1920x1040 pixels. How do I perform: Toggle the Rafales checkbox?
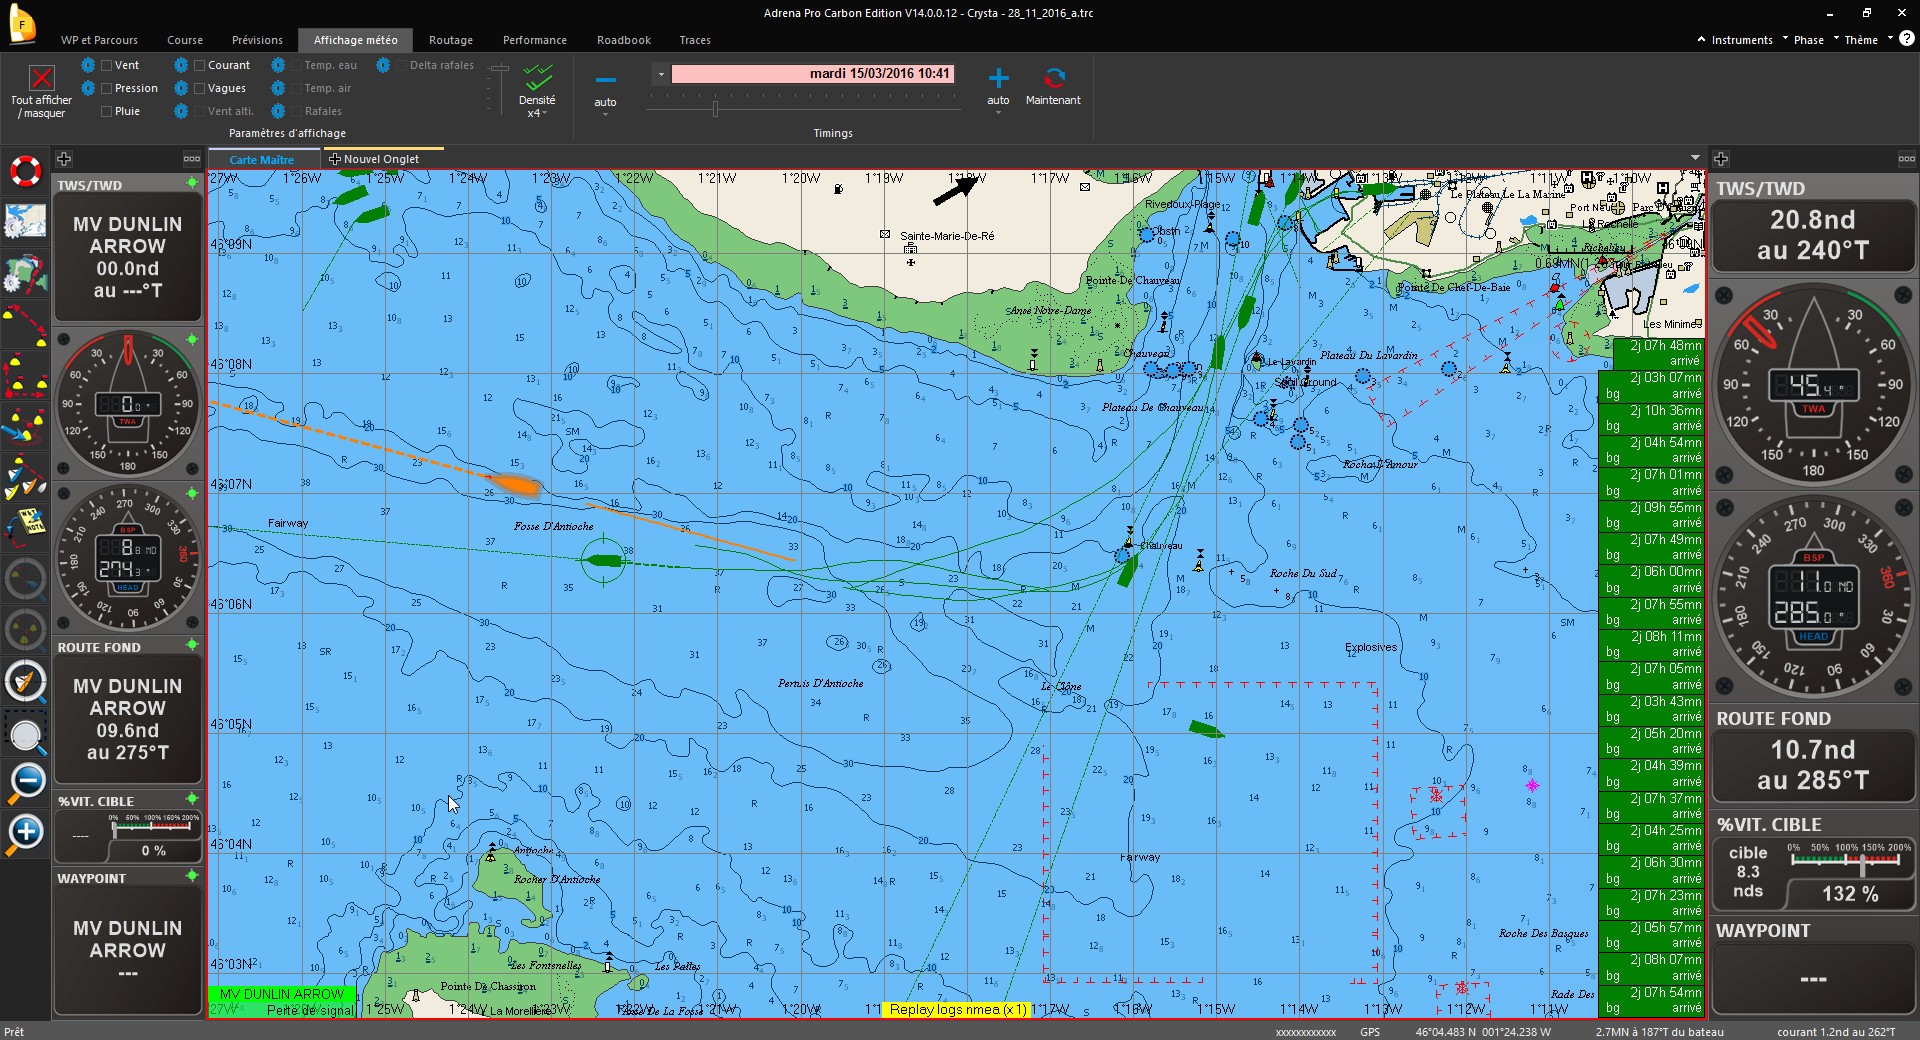point(296,112)
